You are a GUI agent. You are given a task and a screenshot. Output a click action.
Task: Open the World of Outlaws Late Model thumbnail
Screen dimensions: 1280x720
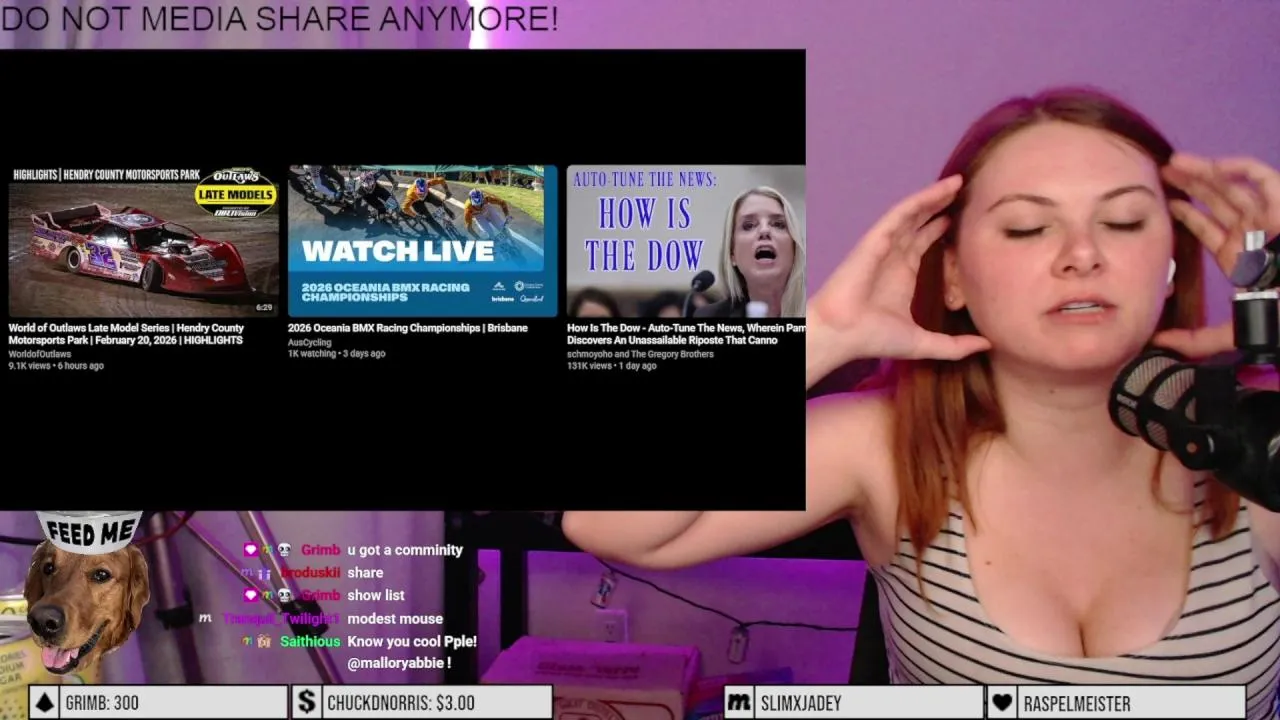[x=144, y=241]
